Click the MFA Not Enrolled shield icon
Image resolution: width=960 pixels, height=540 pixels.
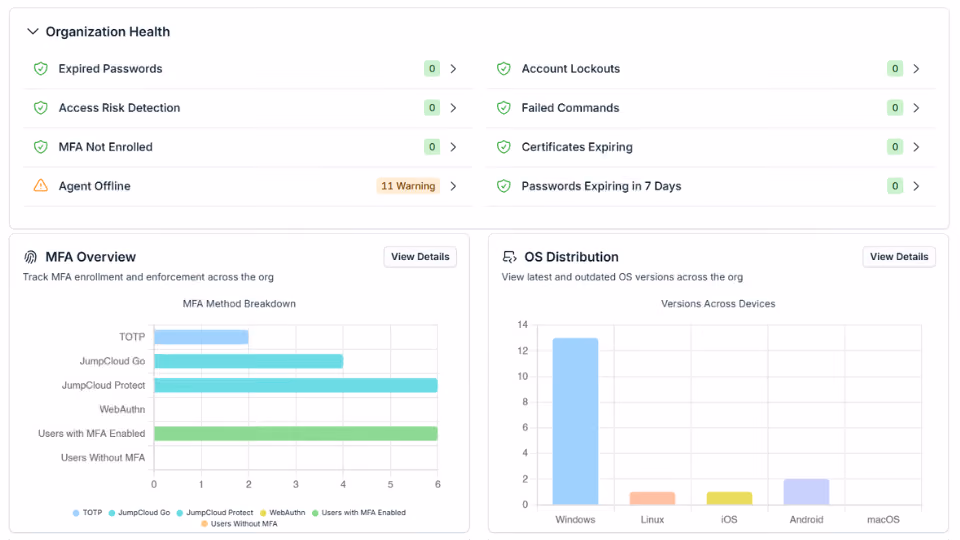point(40,147)
